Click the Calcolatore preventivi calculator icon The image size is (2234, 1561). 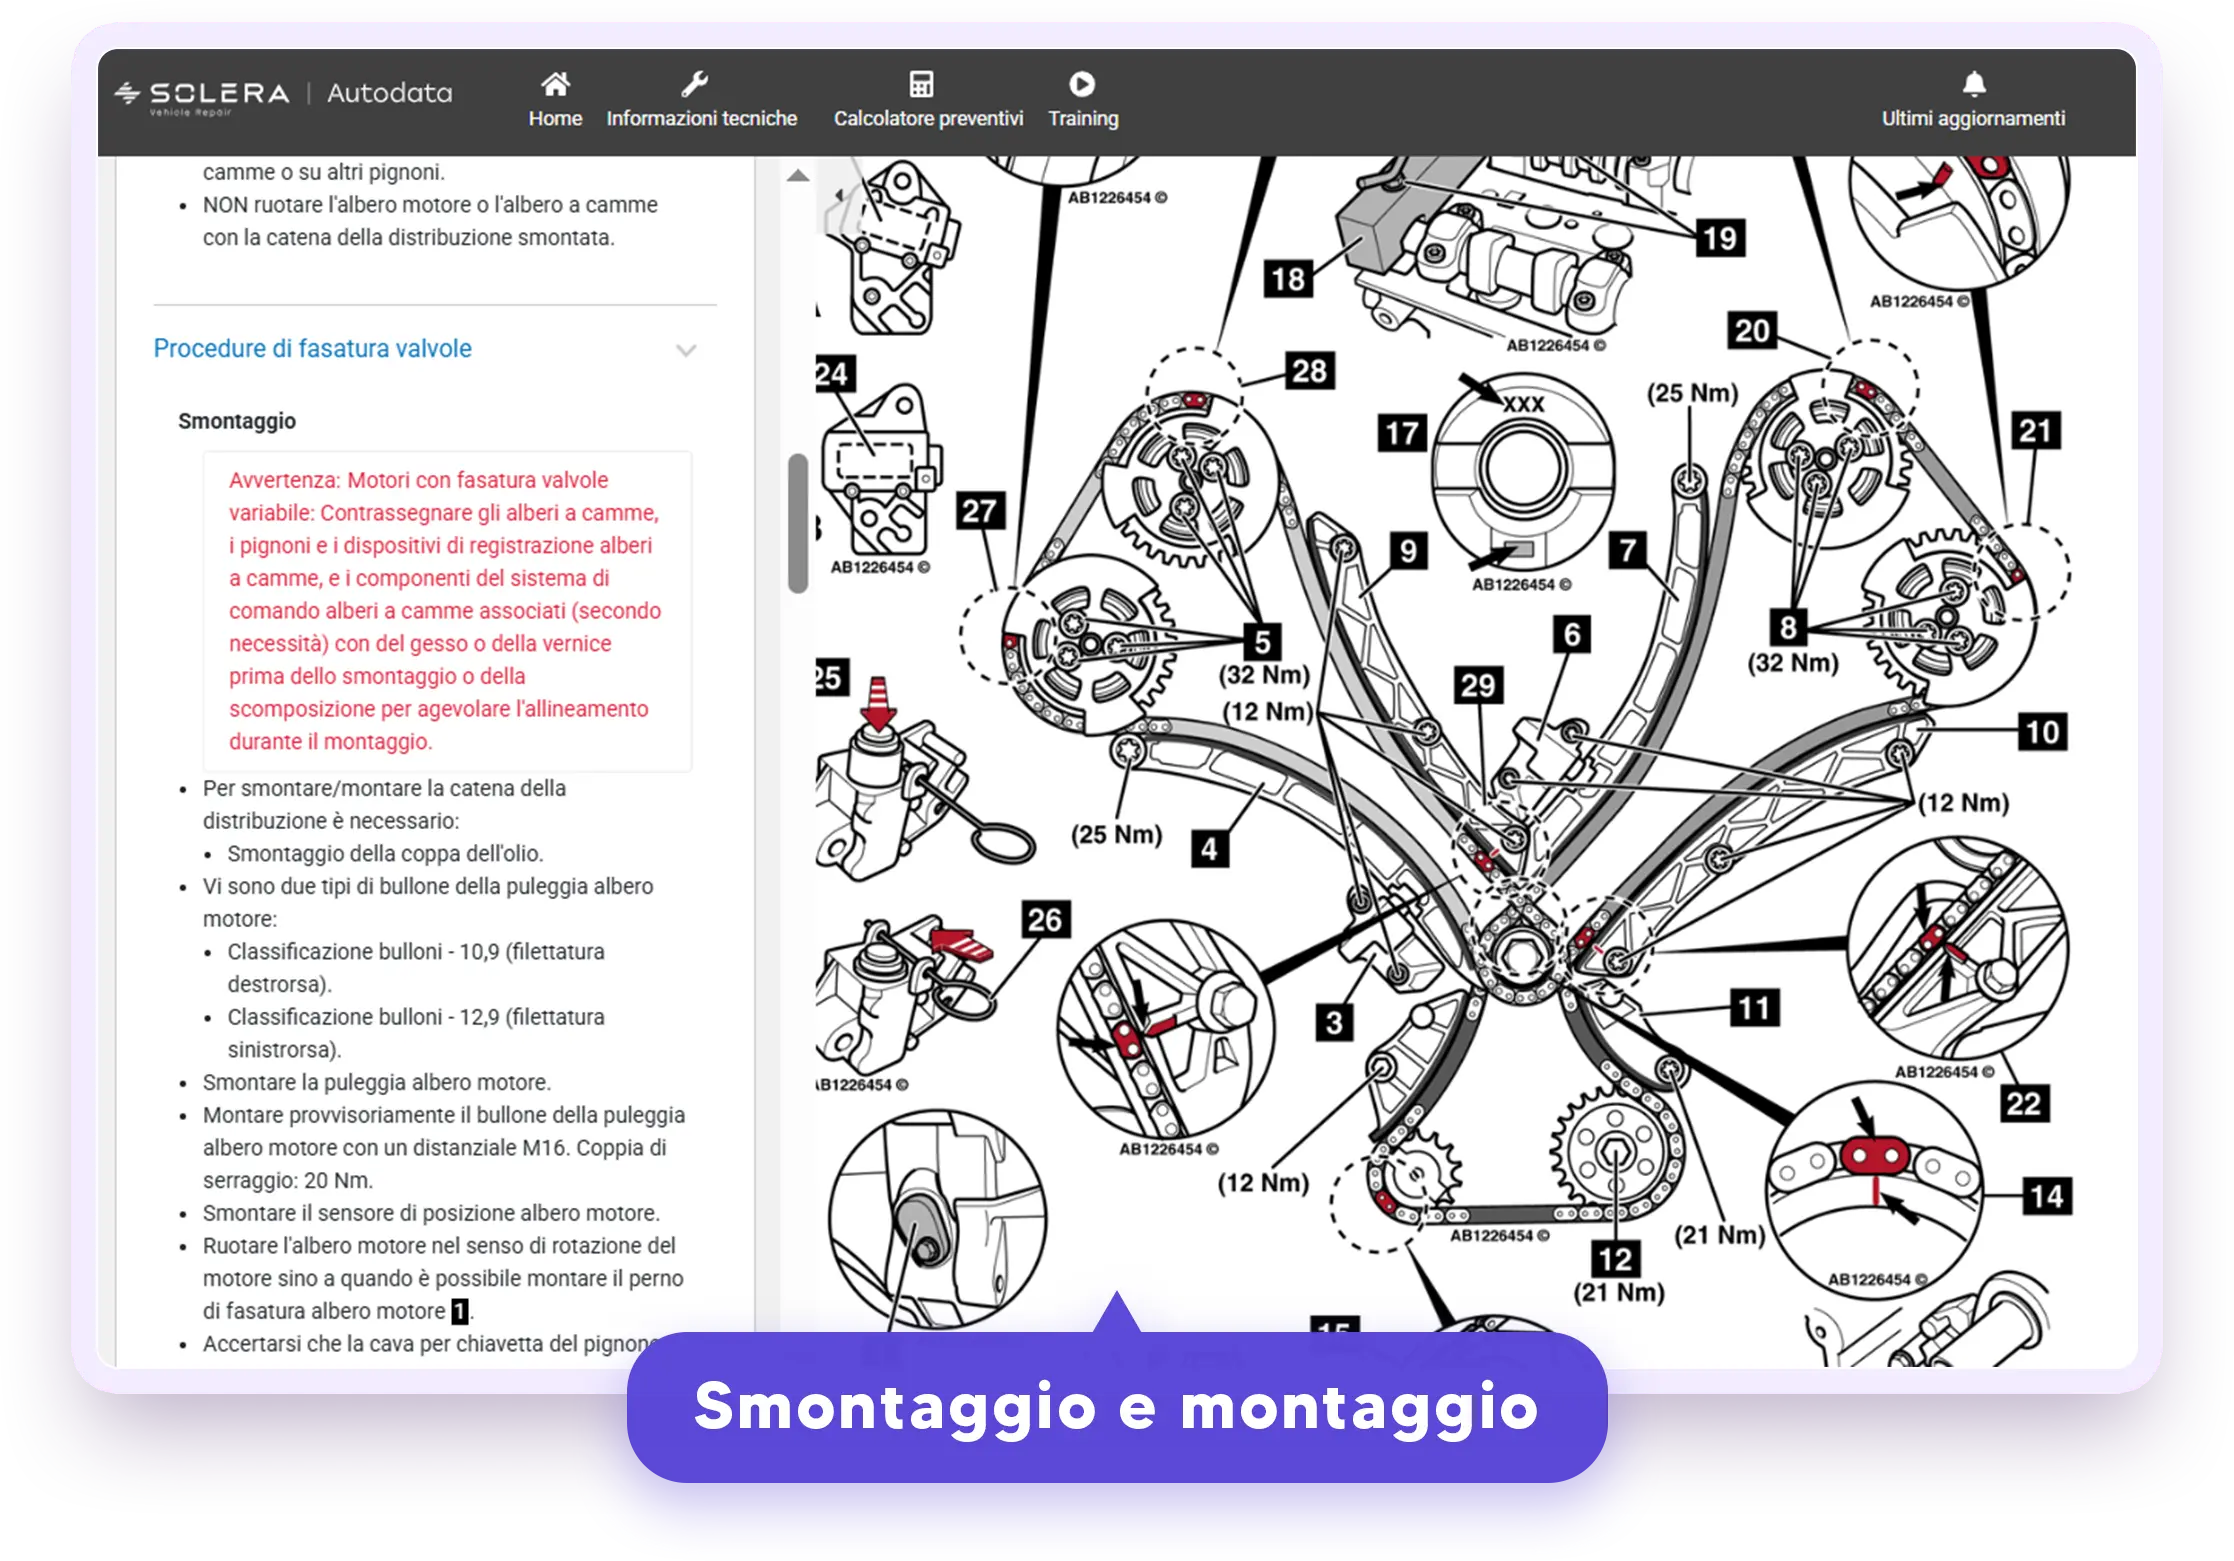921,84
